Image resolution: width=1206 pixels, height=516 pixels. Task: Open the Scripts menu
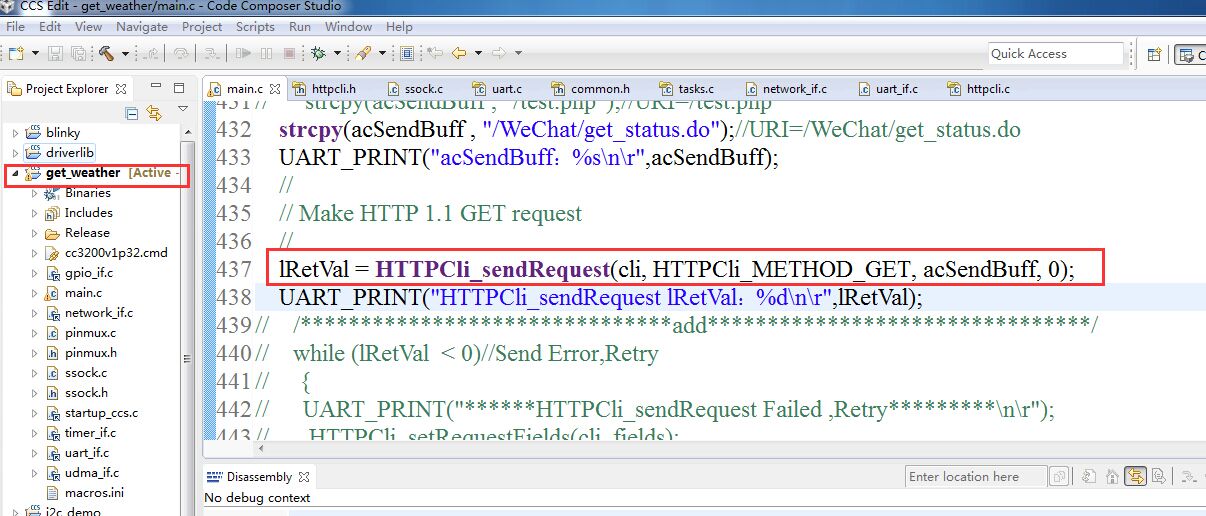point(255,27)
